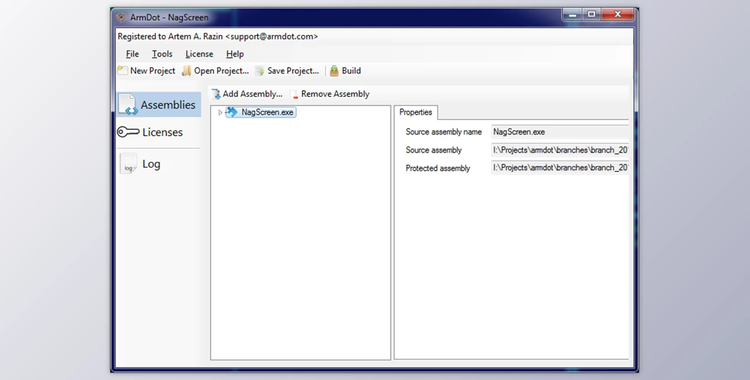The height and width of the screenshot is (380, 750).
Task: Click the Assemblies sidebar icon
Action: 128,104
